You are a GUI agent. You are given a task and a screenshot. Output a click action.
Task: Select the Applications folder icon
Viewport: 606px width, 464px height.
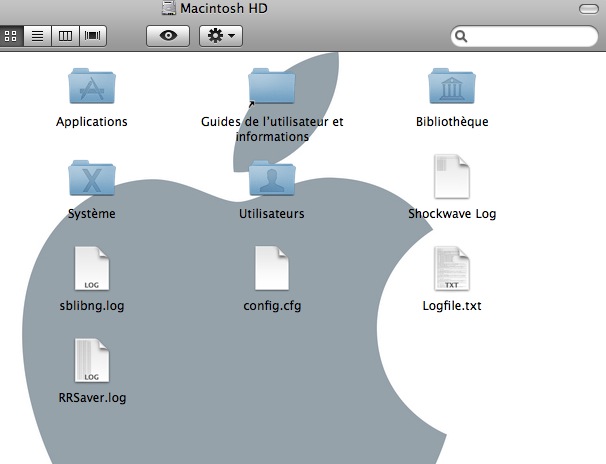92,86
